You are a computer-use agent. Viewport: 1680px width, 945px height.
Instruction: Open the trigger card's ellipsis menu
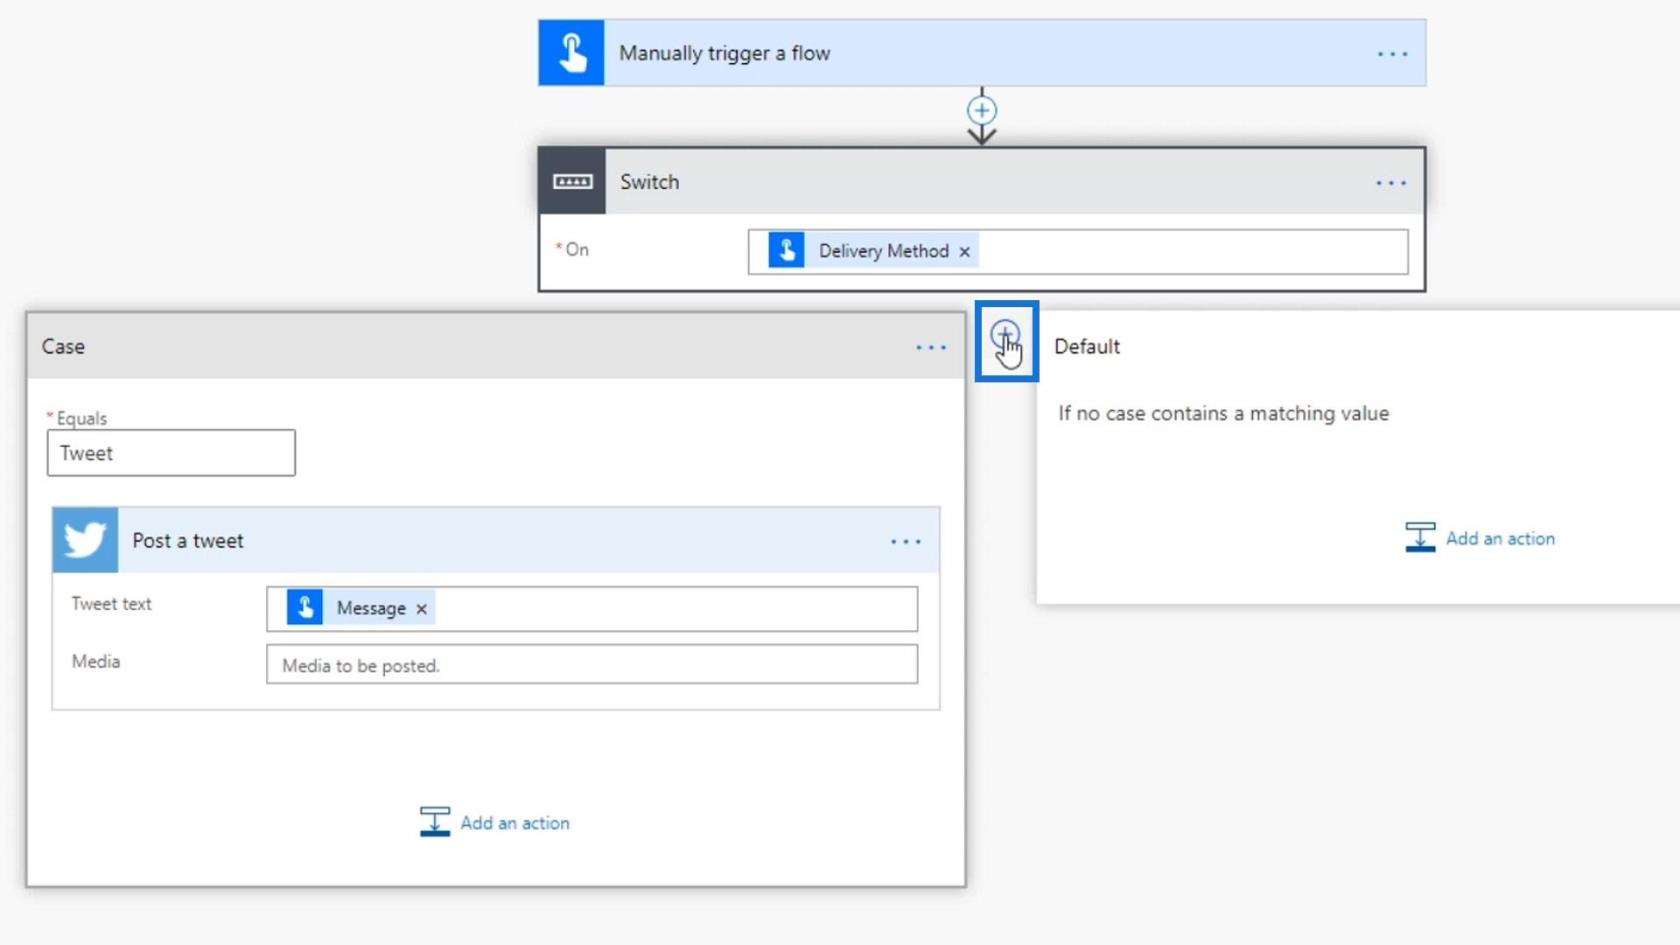point(1392,54)
